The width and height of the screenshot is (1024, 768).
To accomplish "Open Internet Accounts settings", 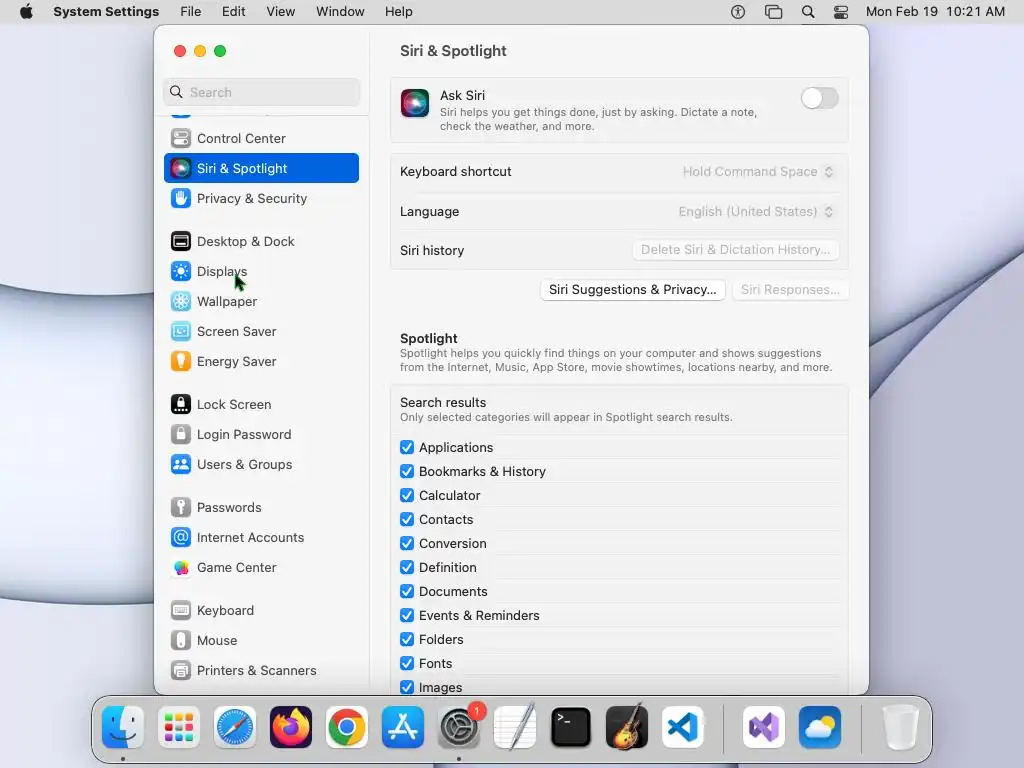I will coord(261,538).
